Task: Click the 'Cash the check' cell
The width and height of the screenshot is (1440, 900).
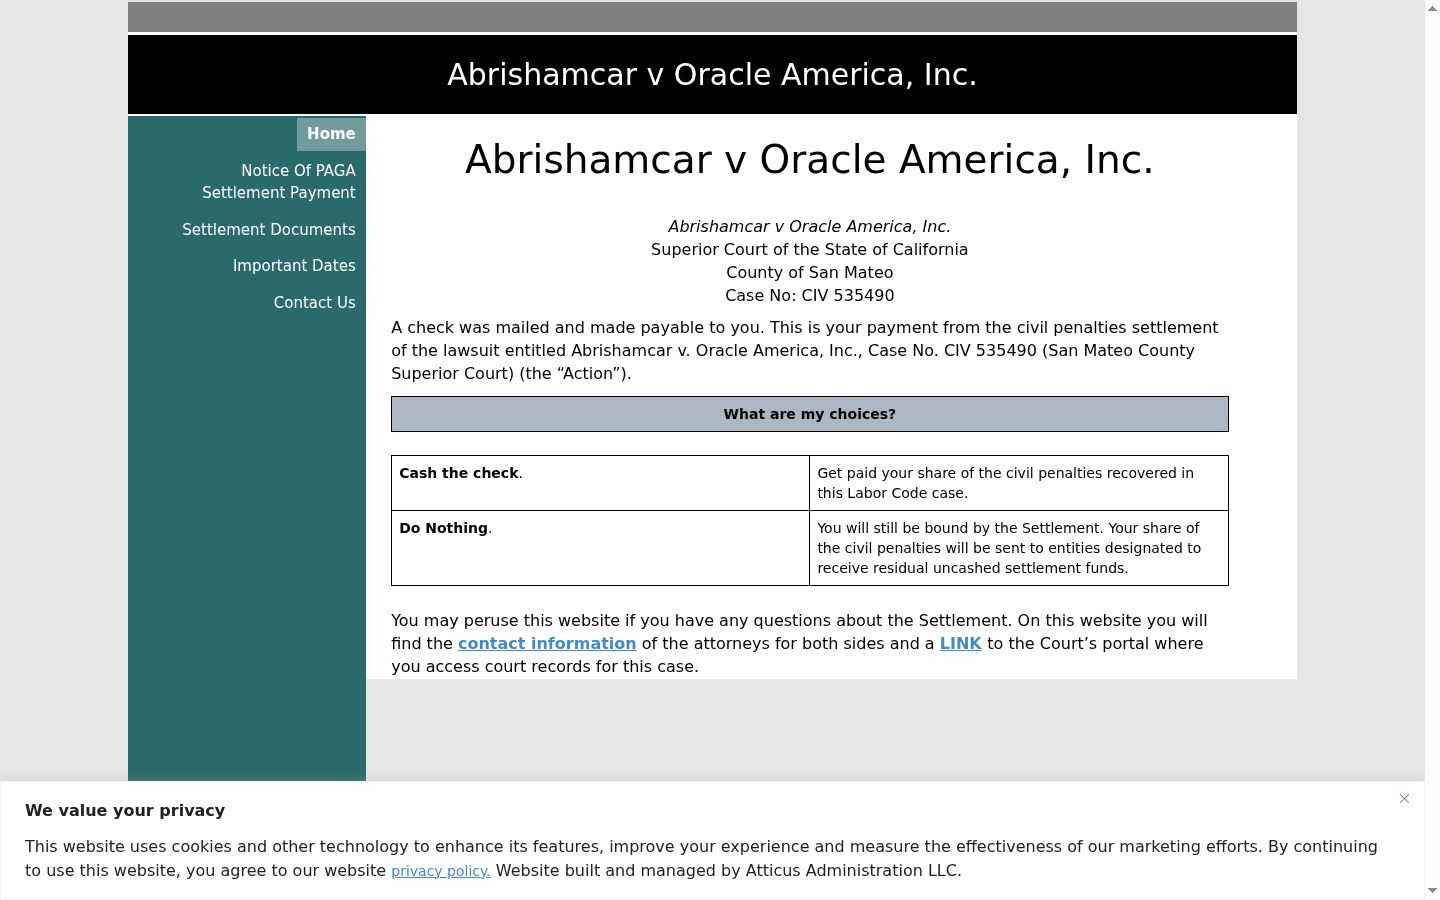Action: click(600, 483)
